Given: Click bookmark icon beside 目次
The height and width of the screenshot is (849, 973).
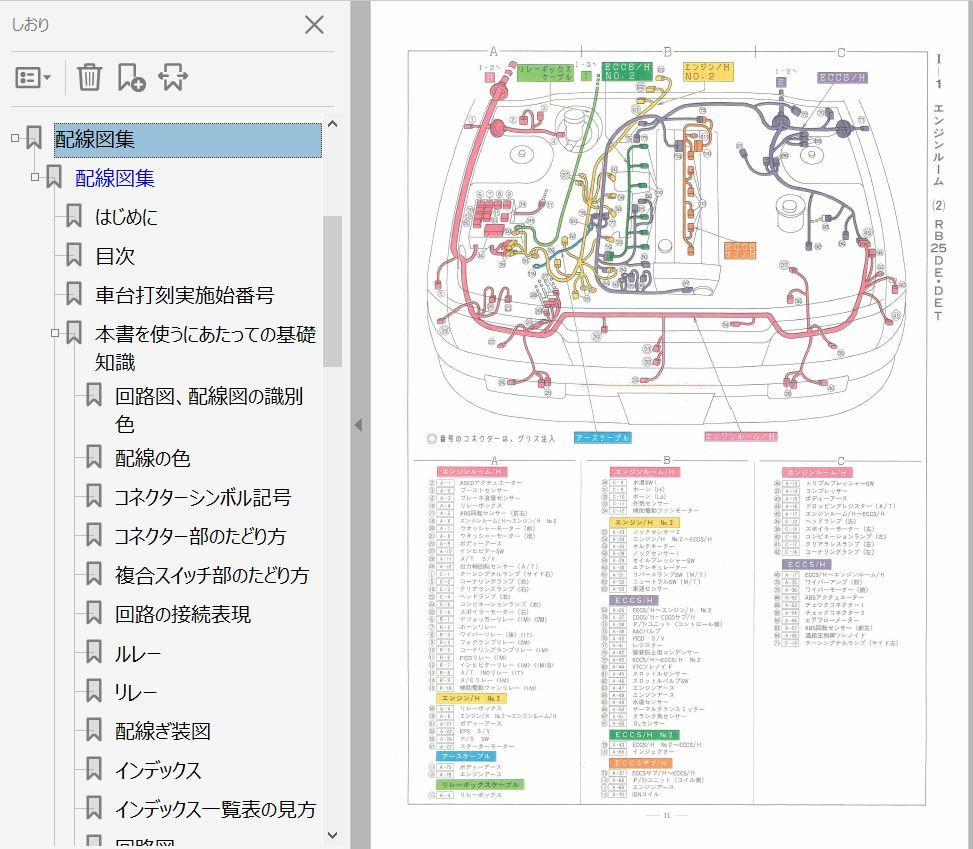Looking at the screenshot, I should tap(74, 255).
